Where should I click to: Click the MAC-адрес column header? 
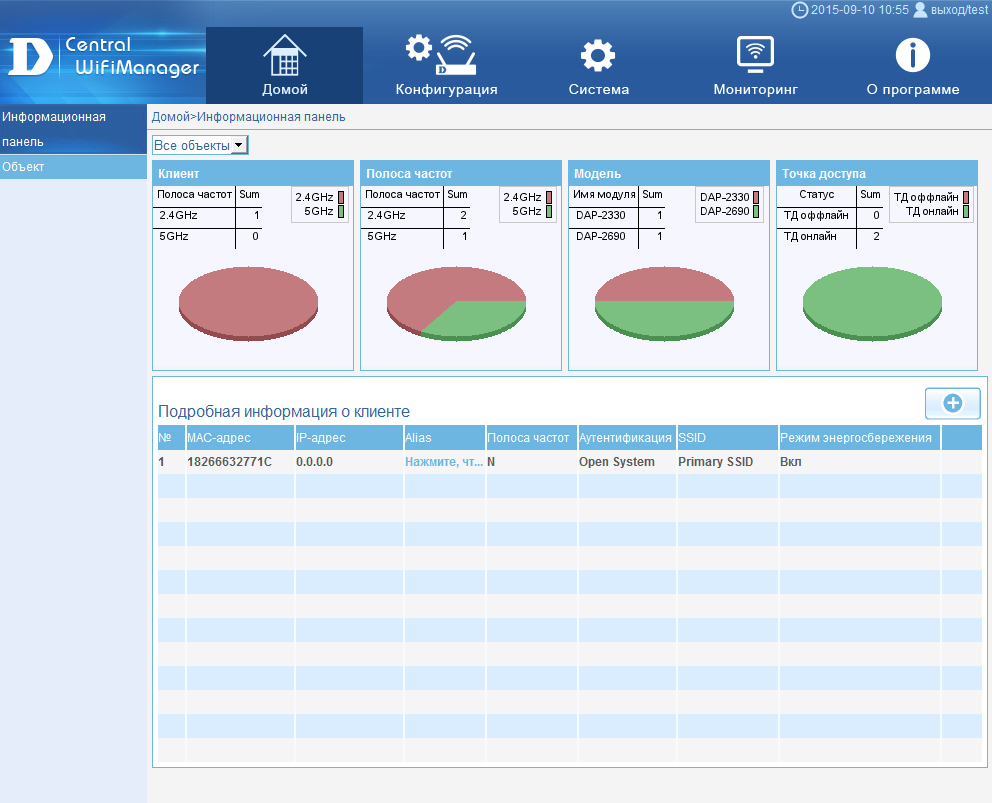(x=219, y=438)
